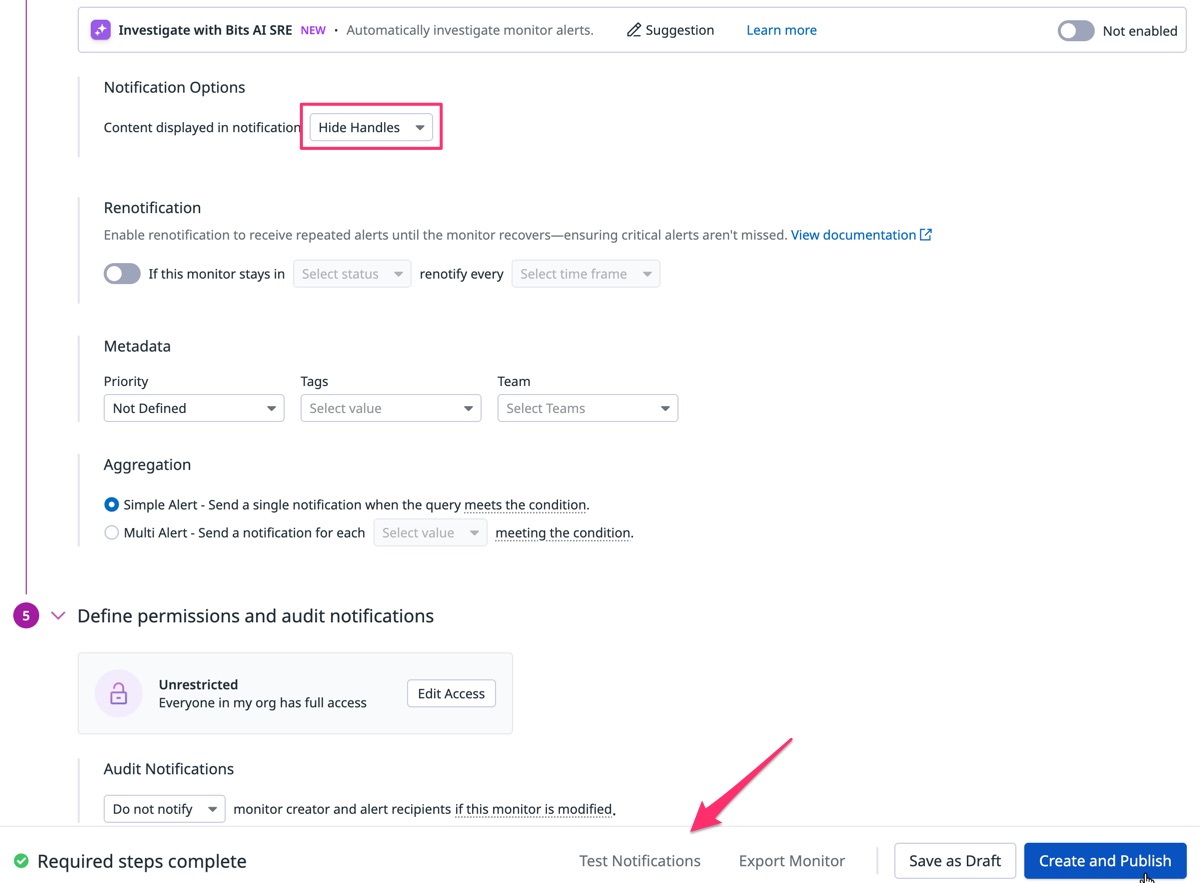This screenshot has height=883, width=1200.
Task: Open the Priority dropdown showing Not Defined
Action: click(x=193, y=408)
